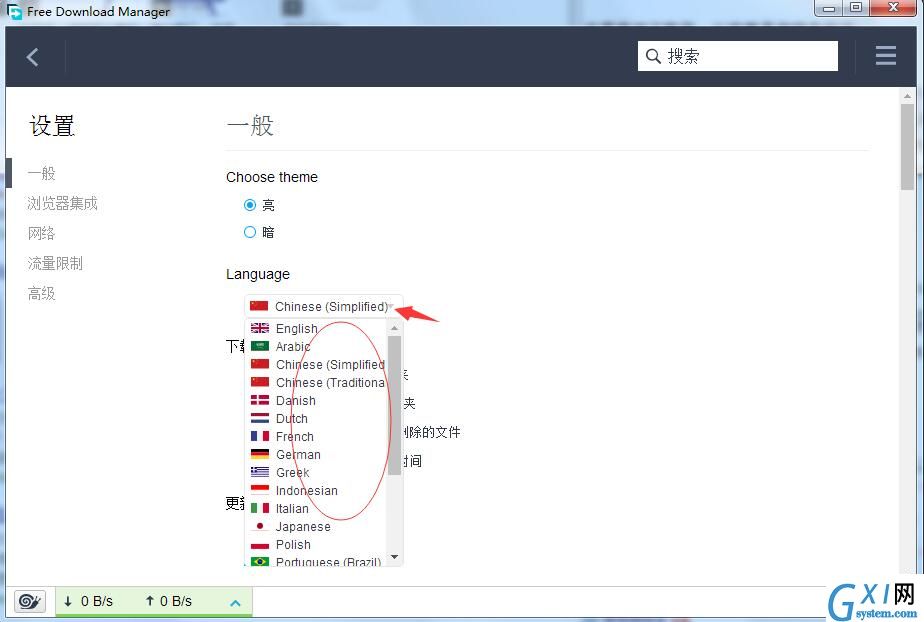924x622 pixels.
Task: Open the 高级 settings section
Action: (x=41, y=293)
